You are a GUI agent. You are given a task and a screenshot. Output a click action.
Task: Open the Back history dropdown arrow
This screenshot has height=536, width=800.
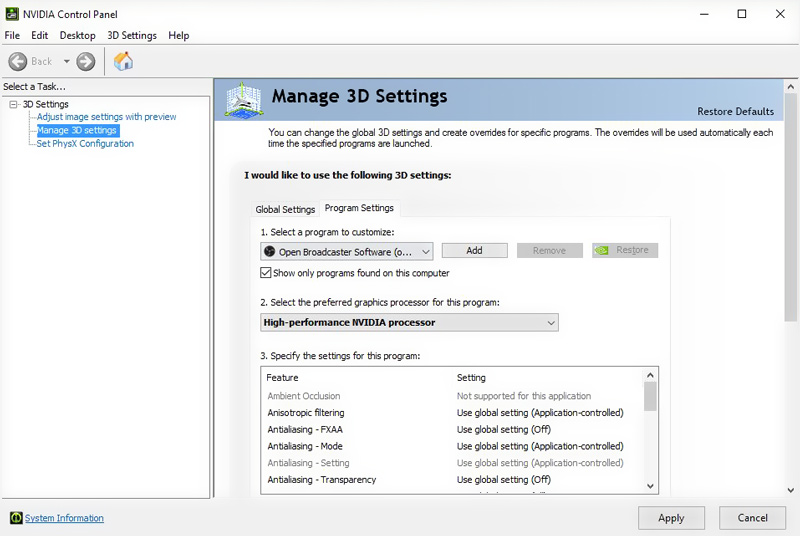click(x=66, y=61)
